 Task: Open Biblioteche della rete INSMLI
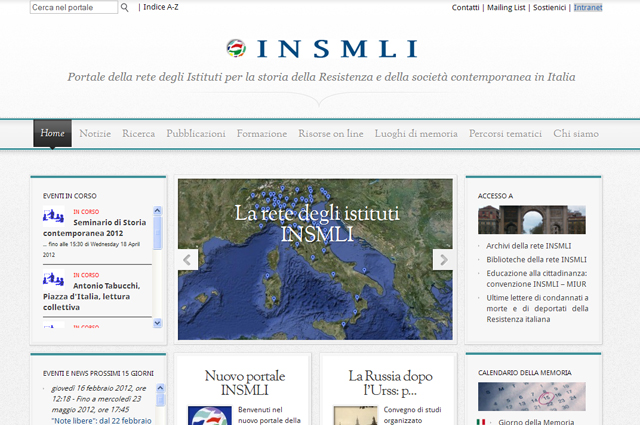tap(536, 260)
